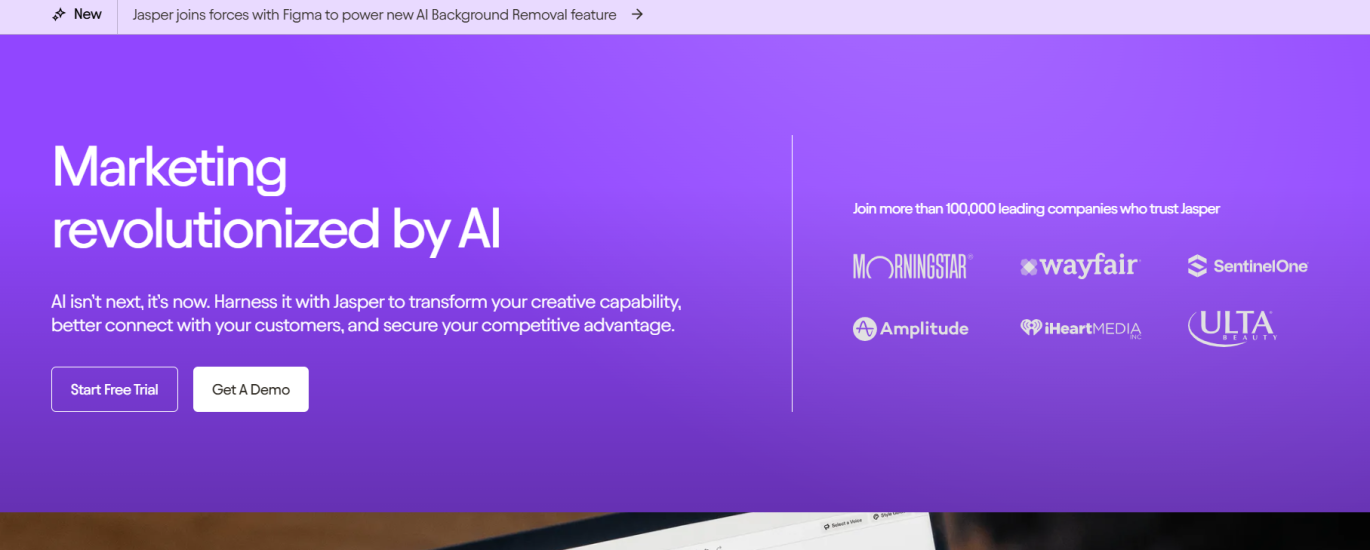This screenshot has width=1370, height=550.
Task: Click the arrow icon after the announcement
Action: [637, 15]
